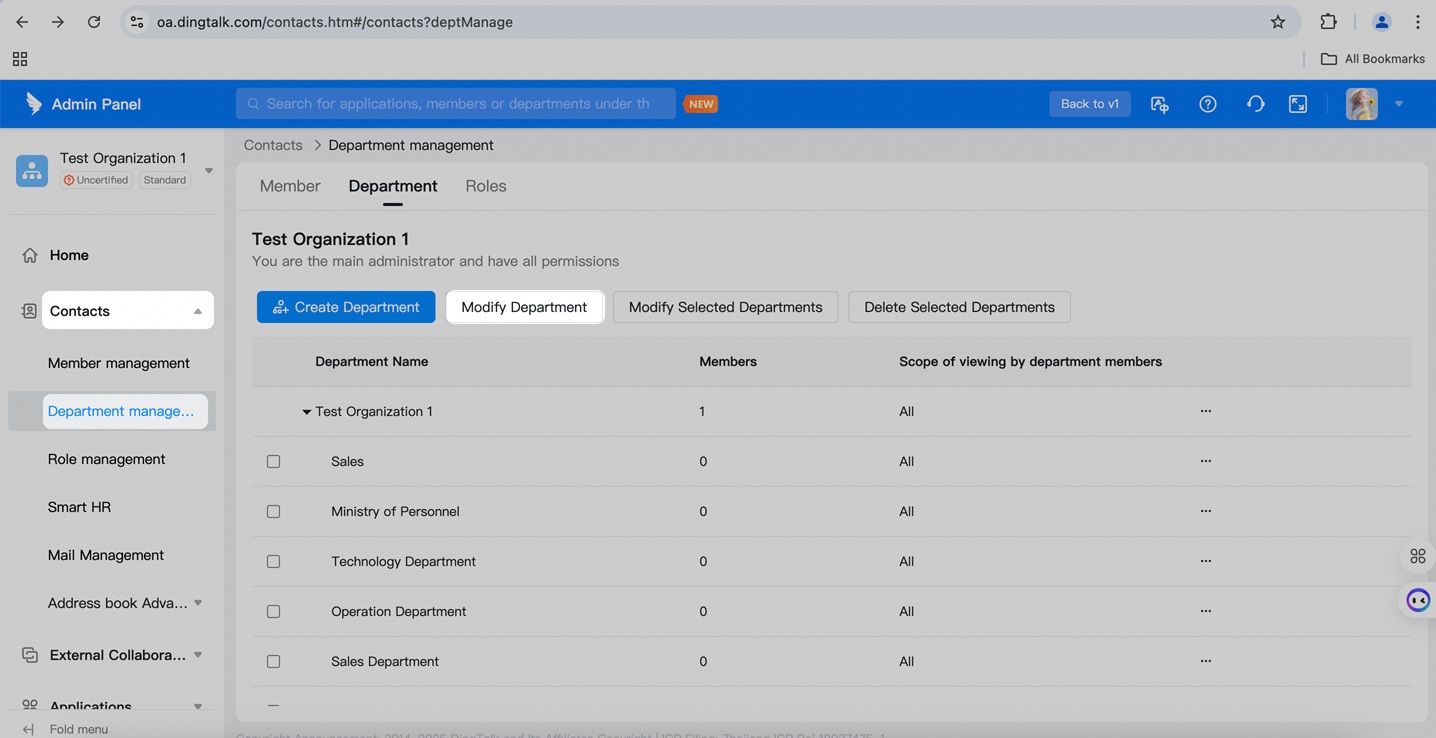Click the admin panel search field
The height and width of the screenshot is (738, 1436).
point(456,104)
